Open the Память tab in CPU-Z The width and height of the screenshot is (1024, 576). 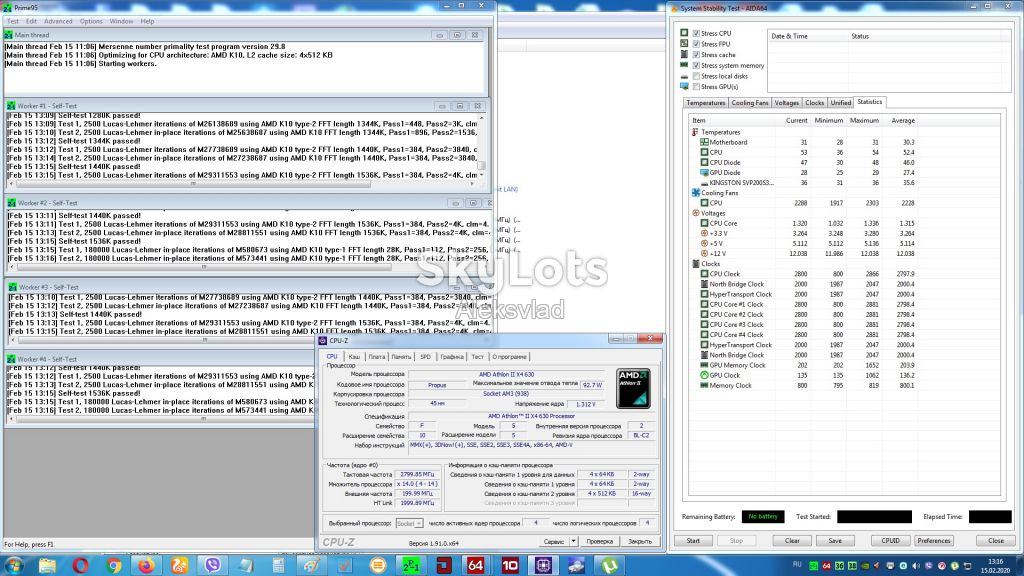[x=401, y=357]
